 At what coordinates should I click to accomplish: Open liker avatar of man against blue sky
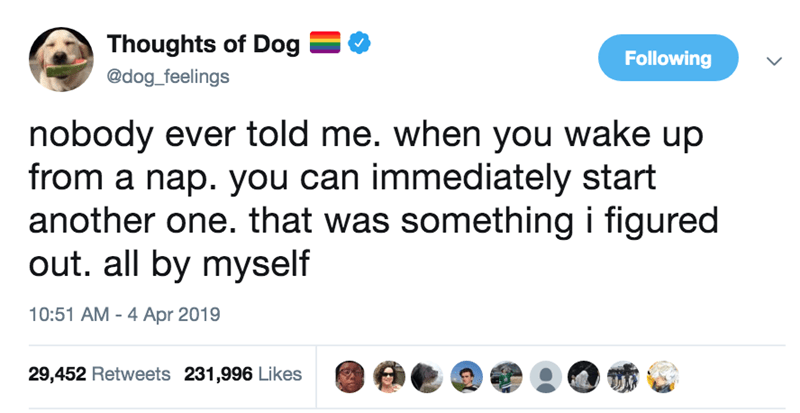click(467, 377)
